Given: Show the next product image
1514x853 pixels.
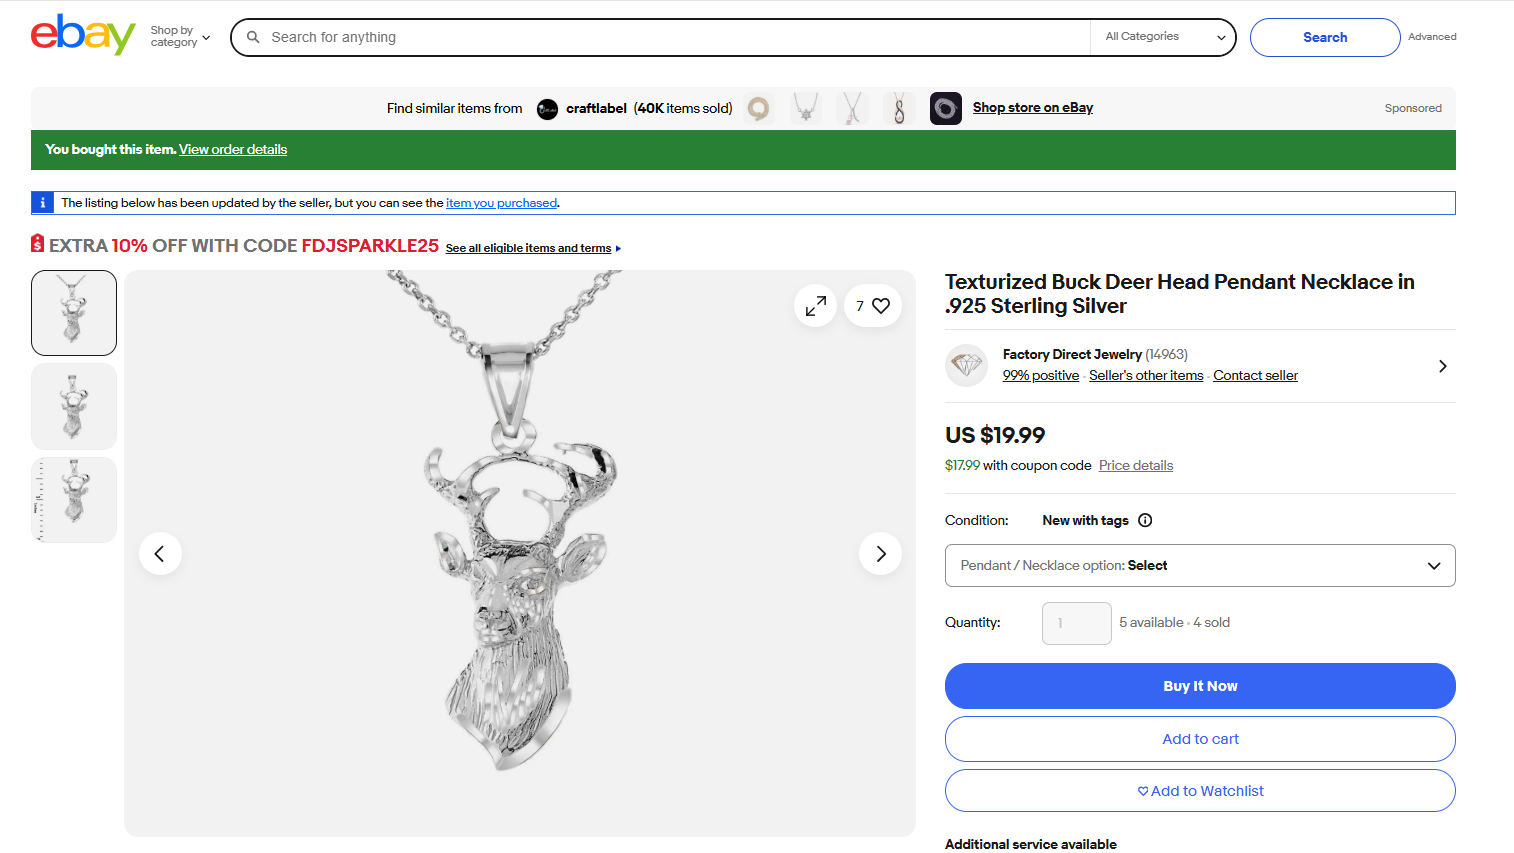Looking at the screenshot, I should click(x=880, y=554).
